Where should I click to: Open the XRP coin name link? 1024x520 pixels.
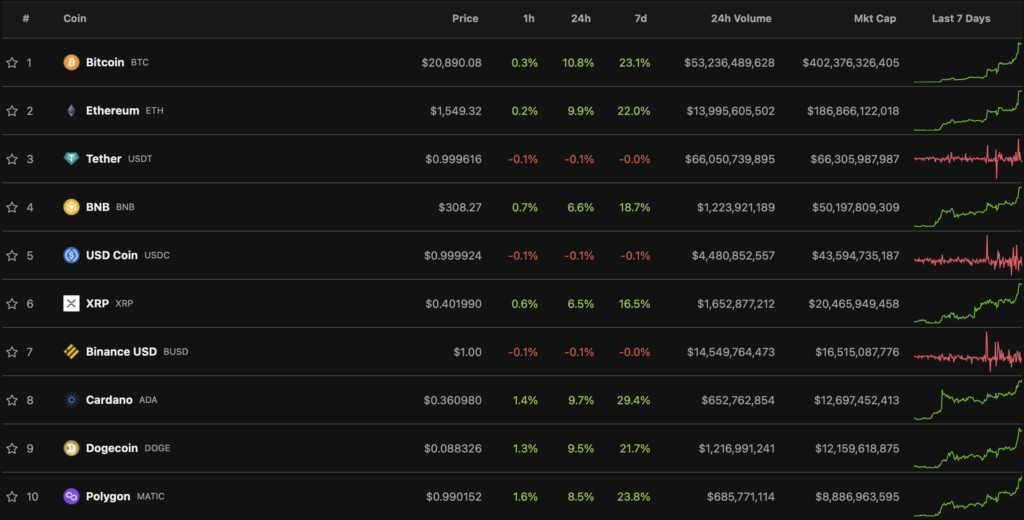(97, 303)
